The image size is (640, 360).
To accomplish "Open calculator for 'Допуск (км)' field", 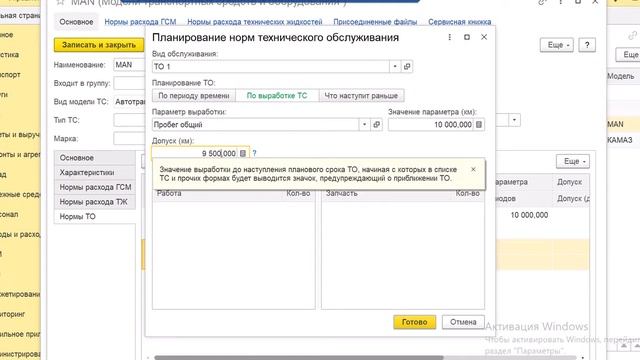I will (x=243, y=153).
